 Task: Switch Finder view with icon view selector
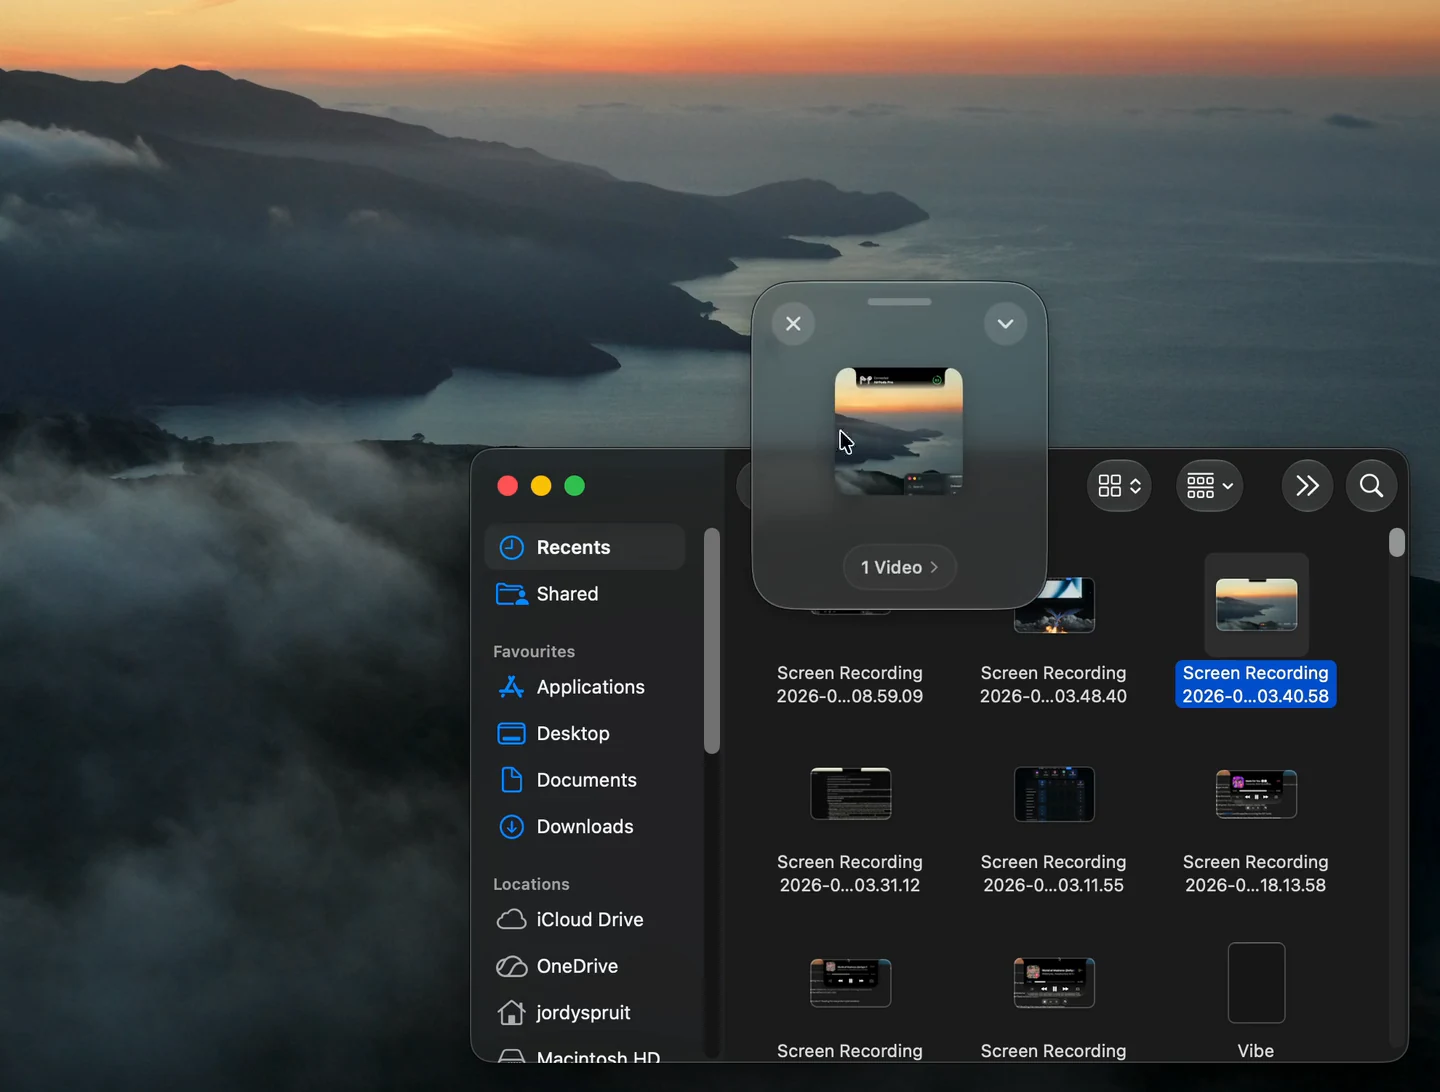coord(1119,486)
